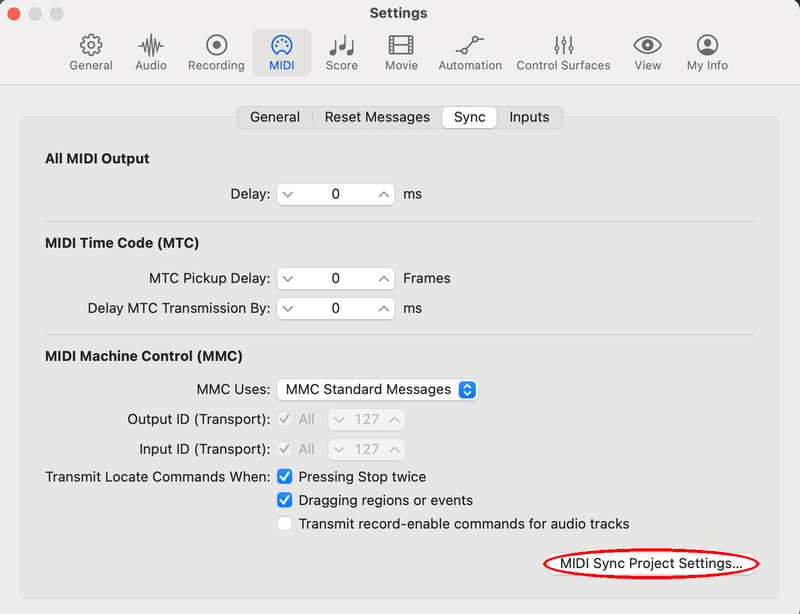The height and width of the screenshot is (614, 800).
Task: Decrease MTC Pickup Delay frames
Action: tap(288, 279)
